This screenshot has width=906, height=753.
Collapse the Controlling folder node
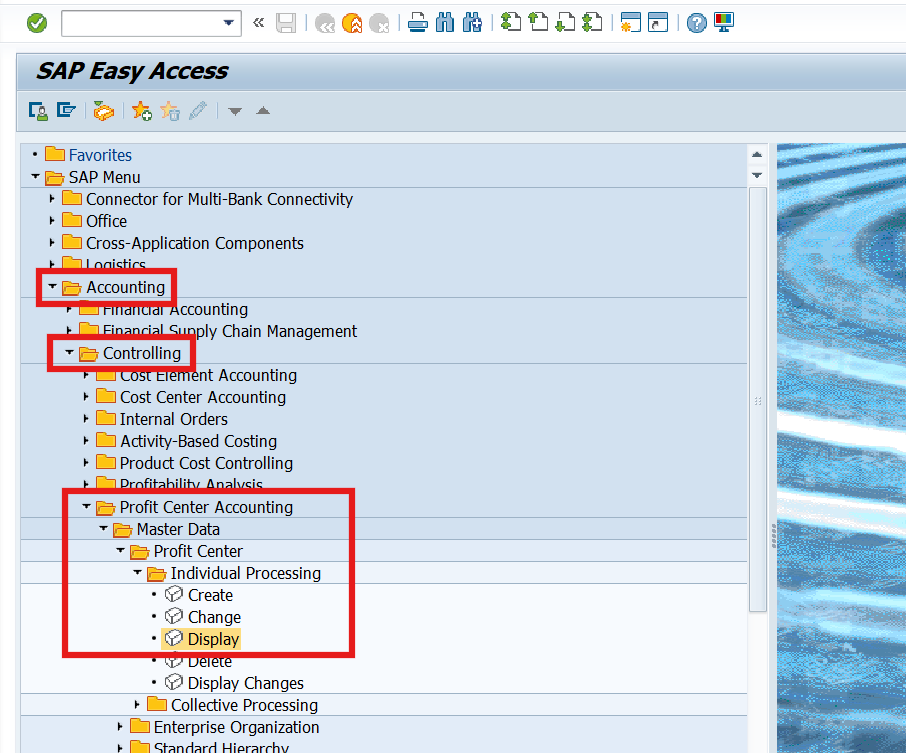68,352
